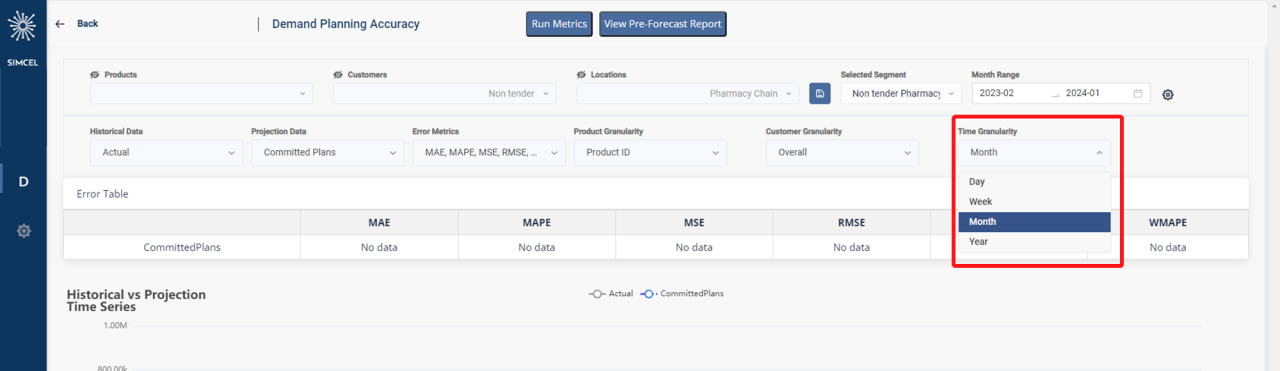Toggle Actual series in chart legend

click(x=611, y=294)
